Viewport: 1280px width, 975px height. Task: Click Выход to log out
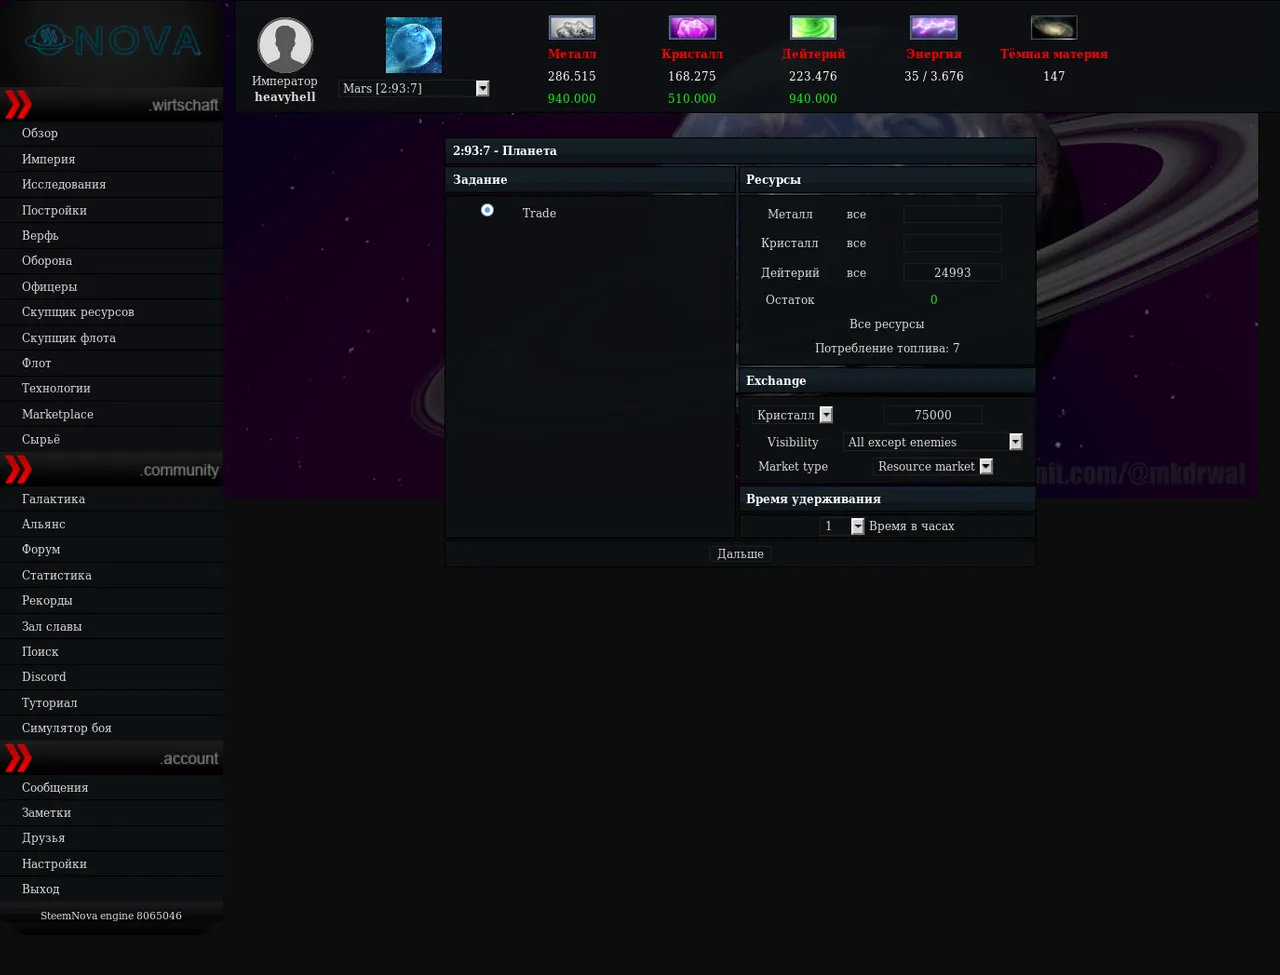pyautogui.click(x=111, y=889)
